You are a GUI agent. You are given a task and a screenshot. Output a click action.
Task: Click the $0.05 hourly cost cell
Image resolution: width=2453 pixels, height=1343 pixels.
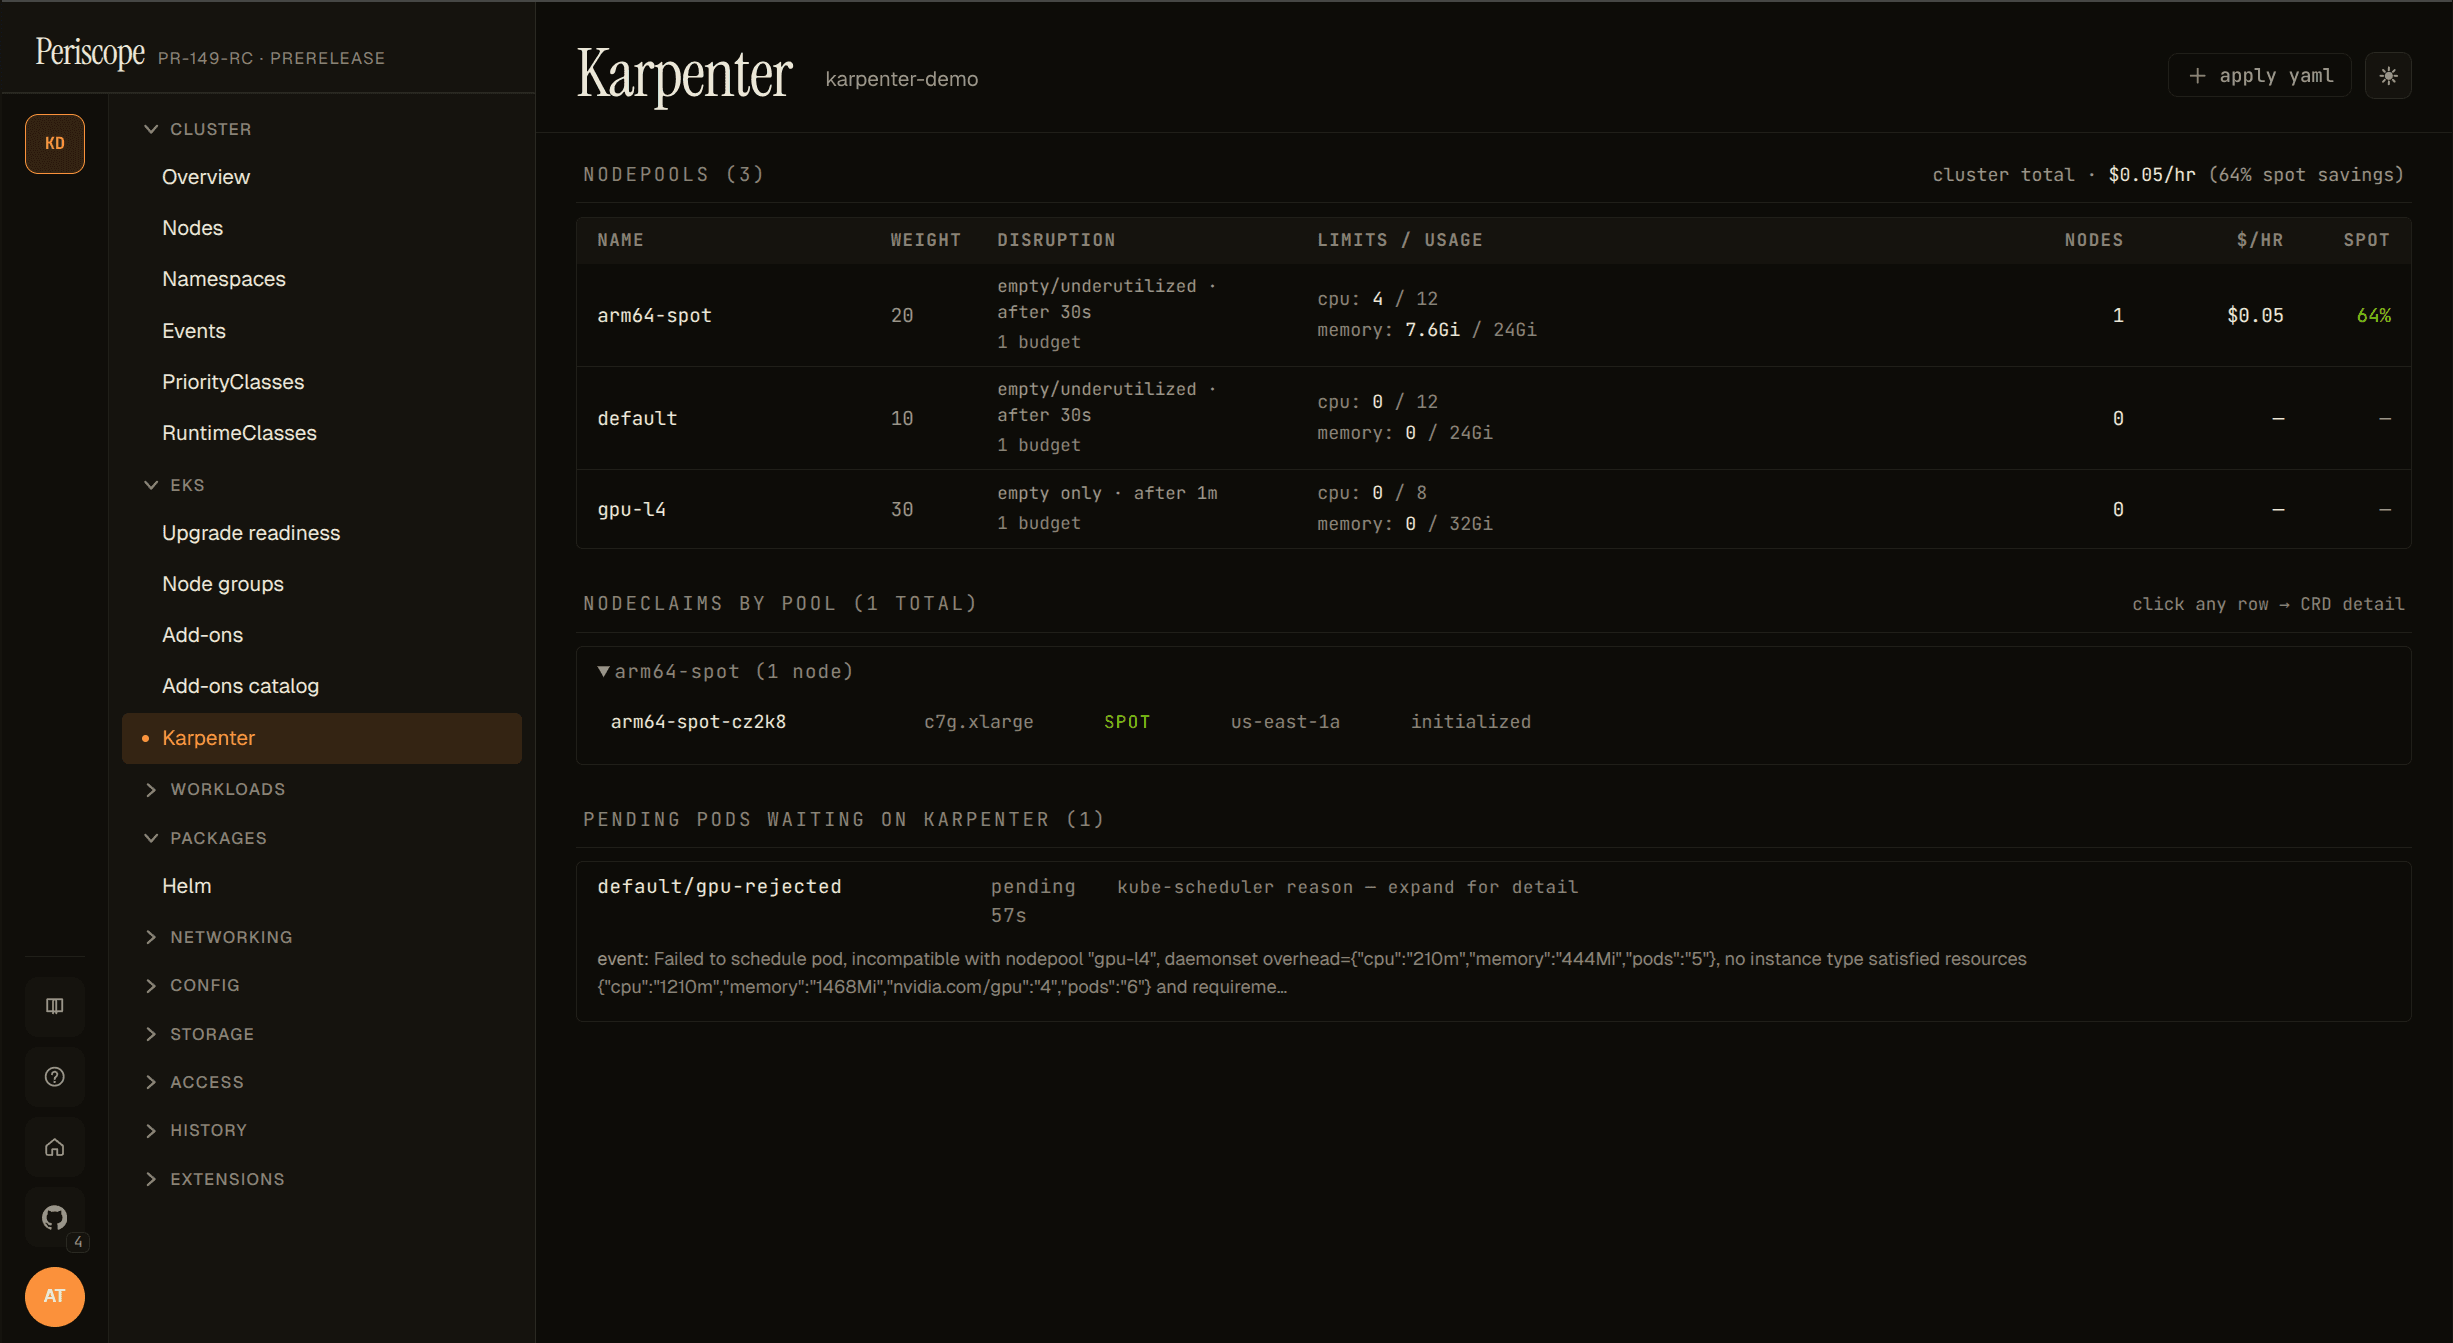[2255, 316]
